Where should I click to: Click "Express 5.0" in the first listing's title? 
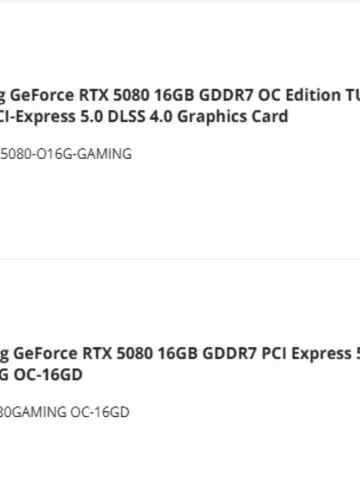click(59, 117)
